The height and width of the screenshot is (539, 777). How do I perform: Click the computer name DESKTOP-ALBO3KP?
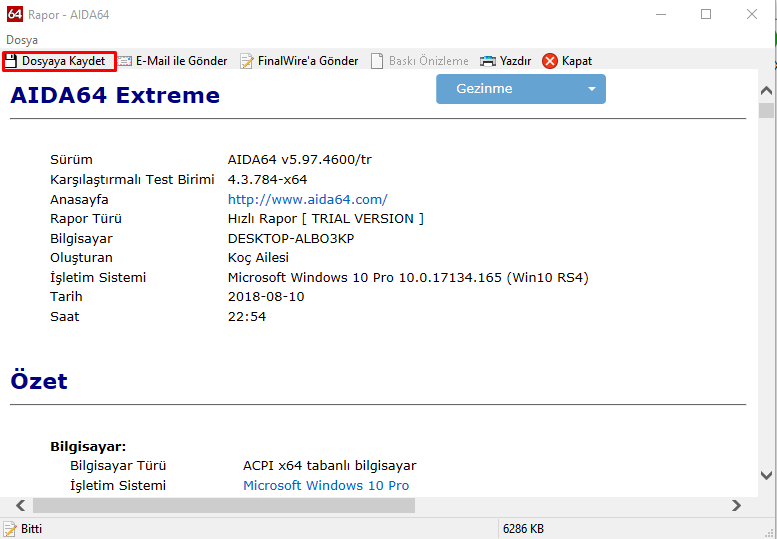coord(291,238)
